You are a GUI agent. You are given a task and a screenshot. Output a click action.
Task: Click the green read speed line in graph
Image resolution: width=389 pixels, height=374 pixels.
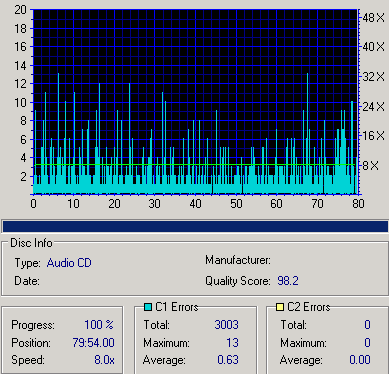pos(195,164)
